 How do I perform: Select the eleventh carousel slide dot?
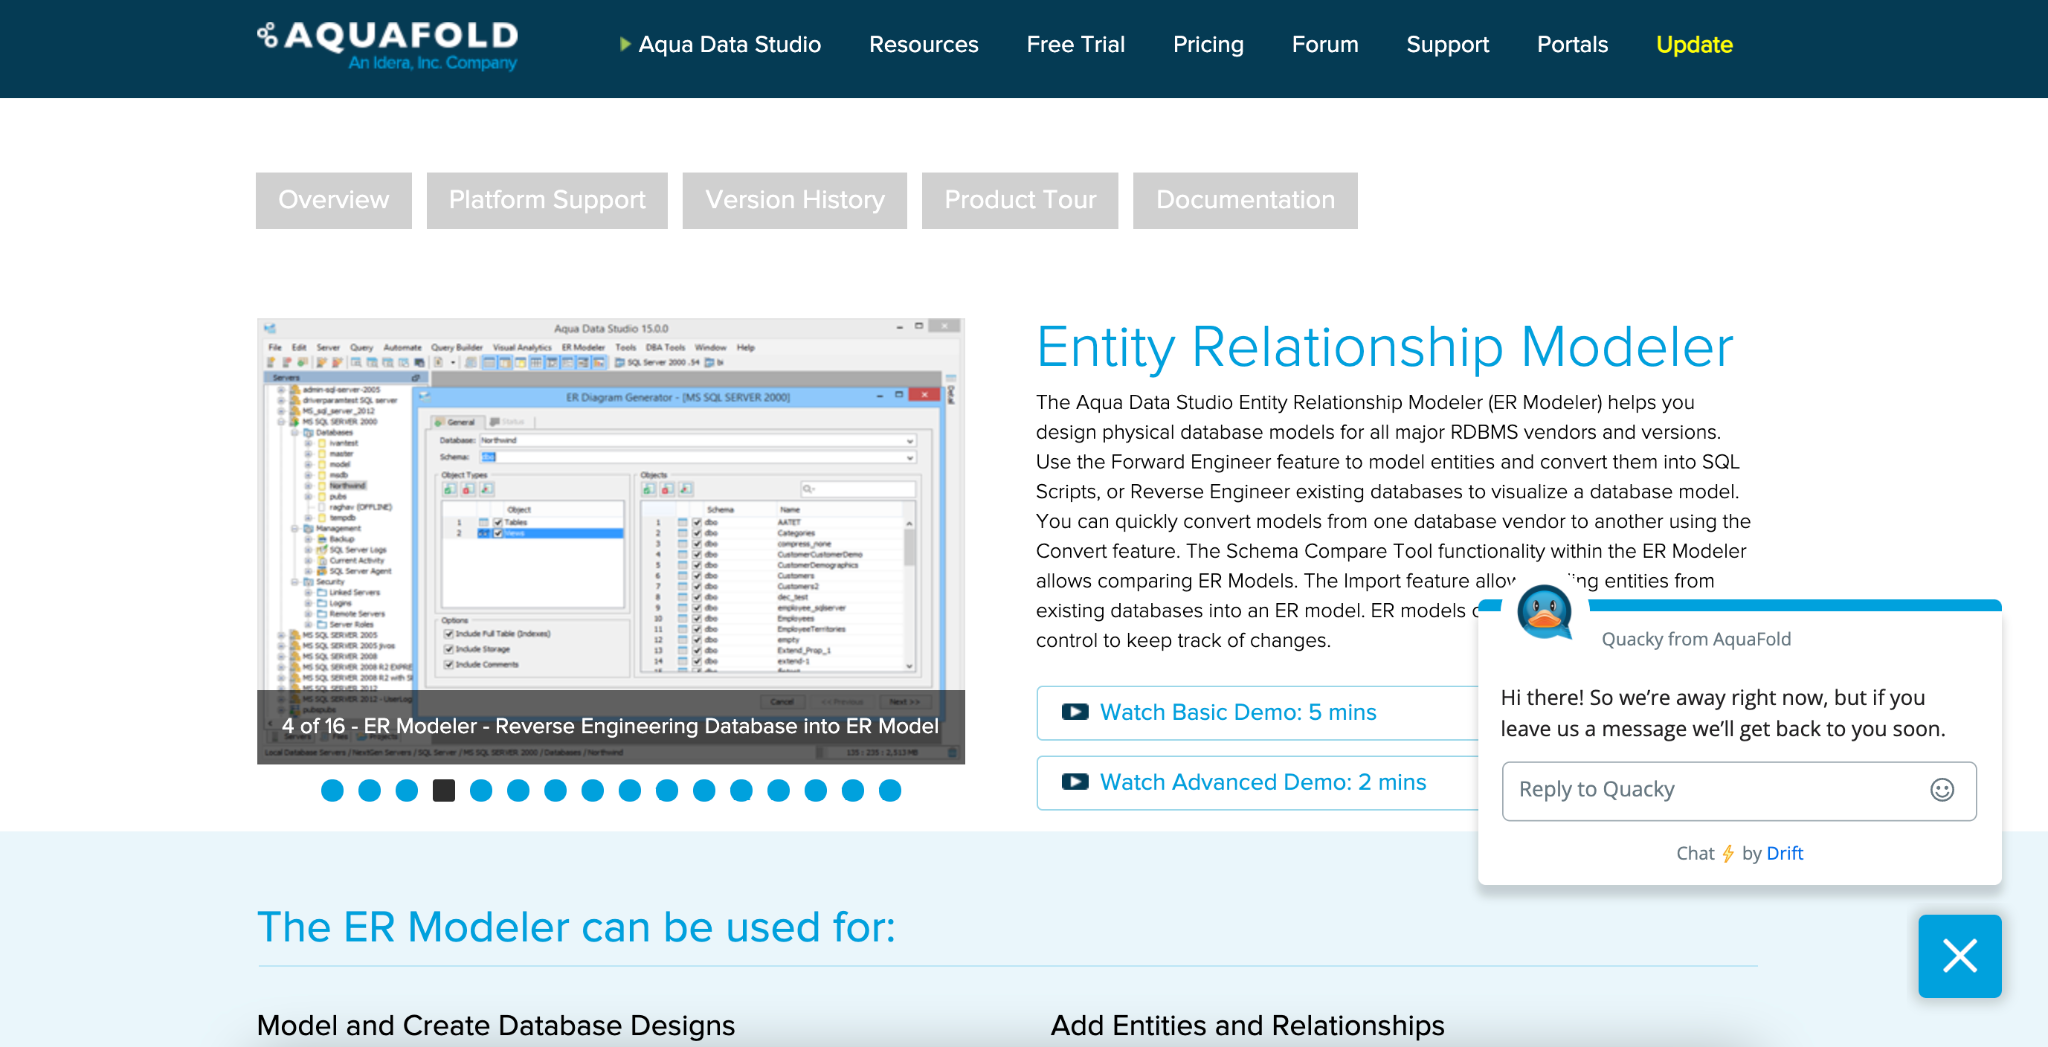(x=704, y=791)
